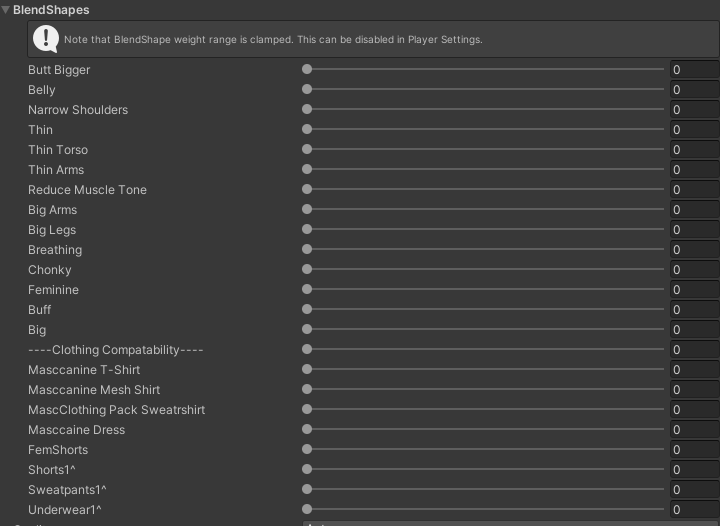Select the Thin Arms property label

pos(56,170)
